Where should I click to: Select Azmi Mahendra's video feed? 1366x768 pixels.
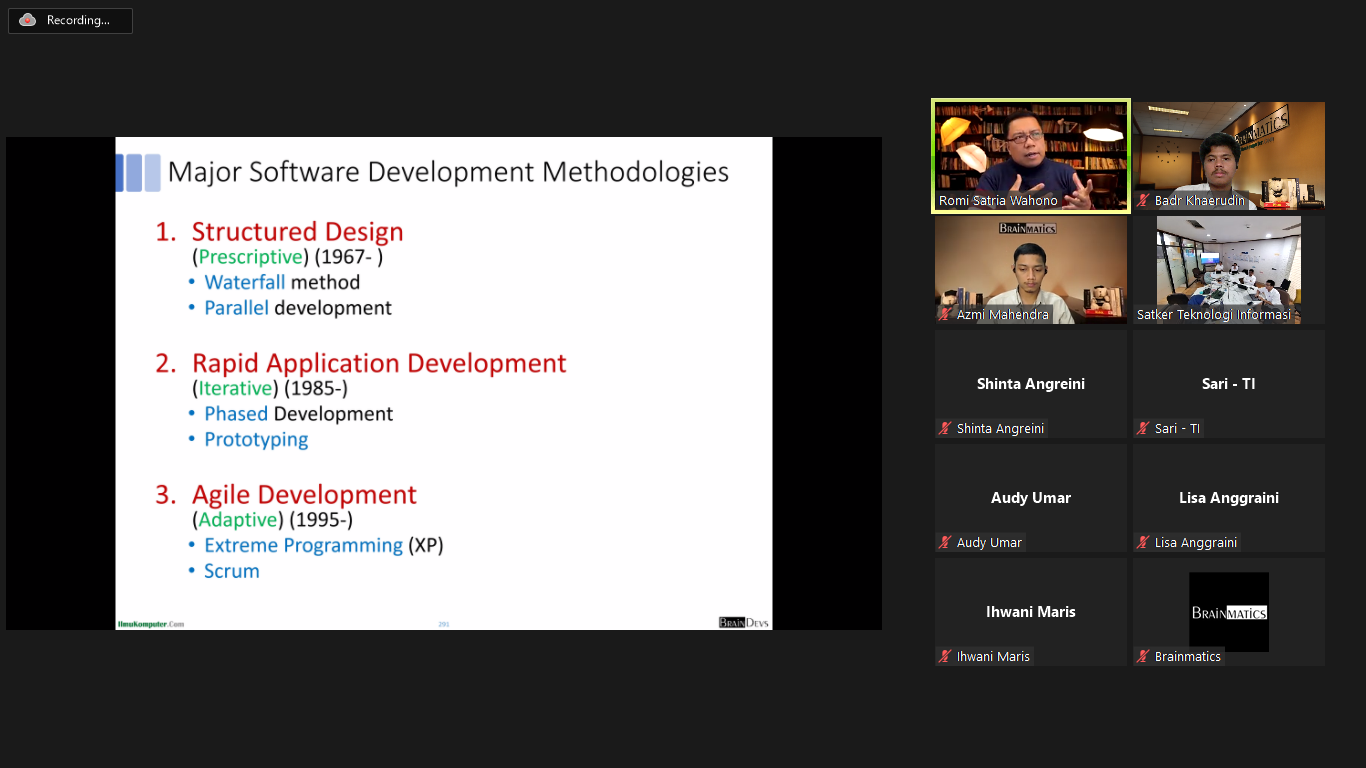[1030, 268]
